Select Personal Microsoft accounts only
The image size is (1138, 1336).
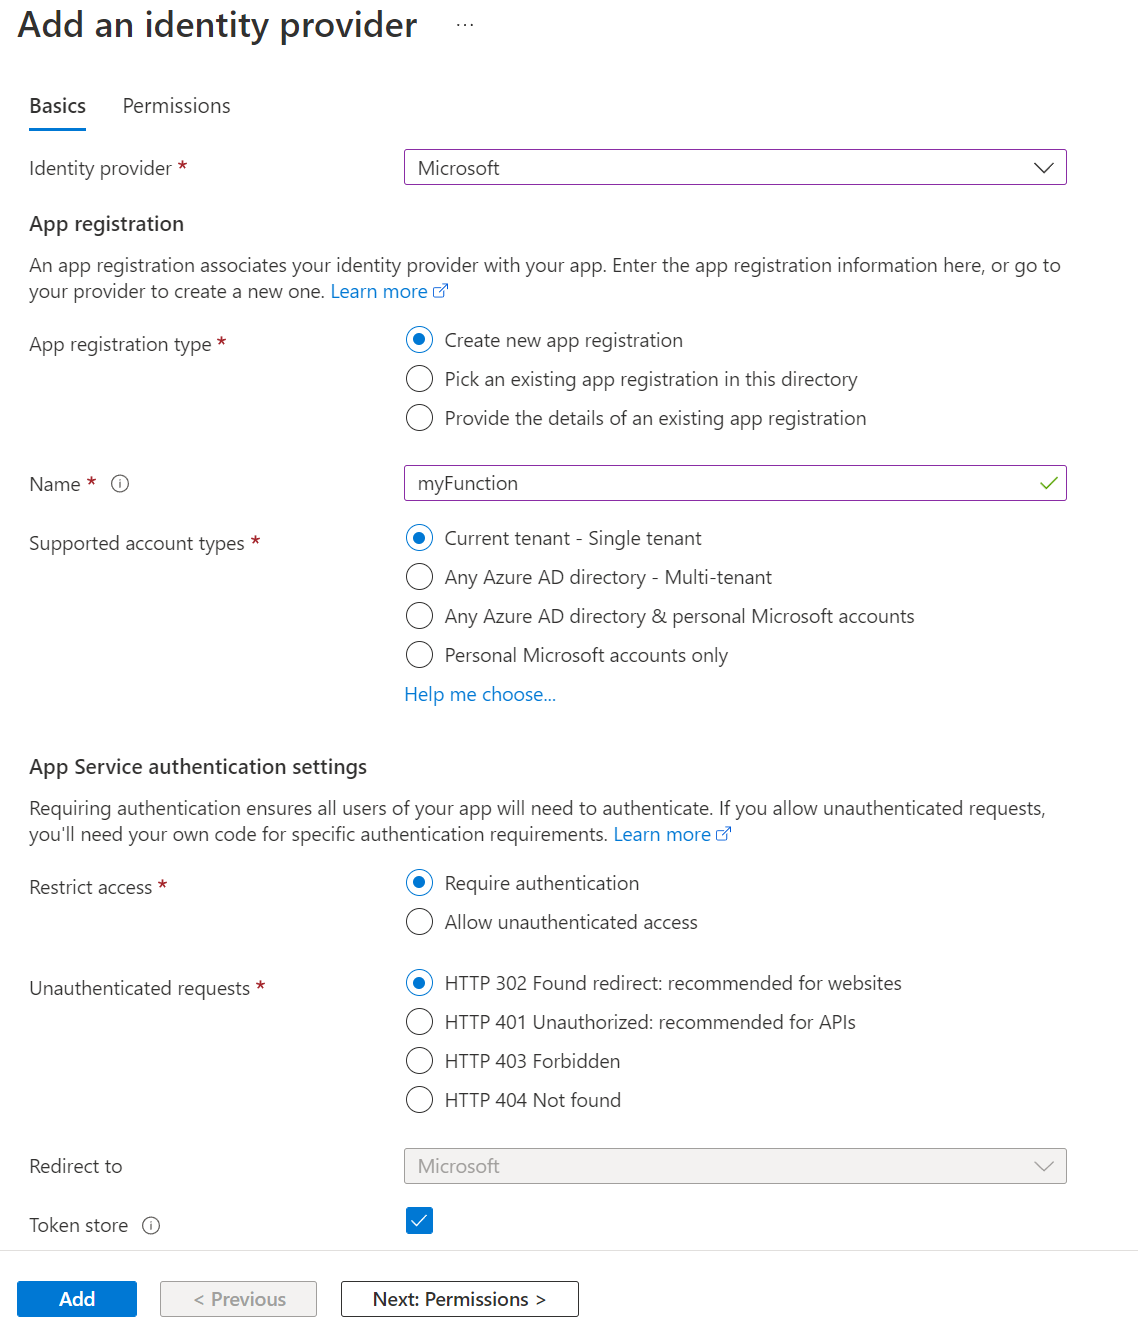point(419,654)
